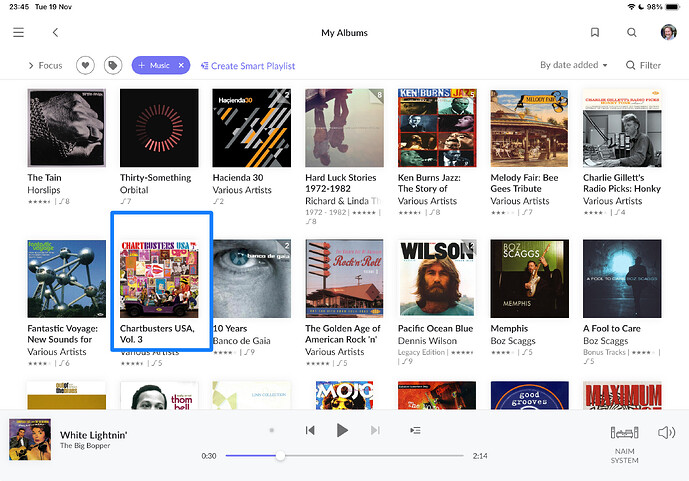Open the Filter search field
Image resolution: width=689 pixels, height=481 pixels.
[643, 65]
